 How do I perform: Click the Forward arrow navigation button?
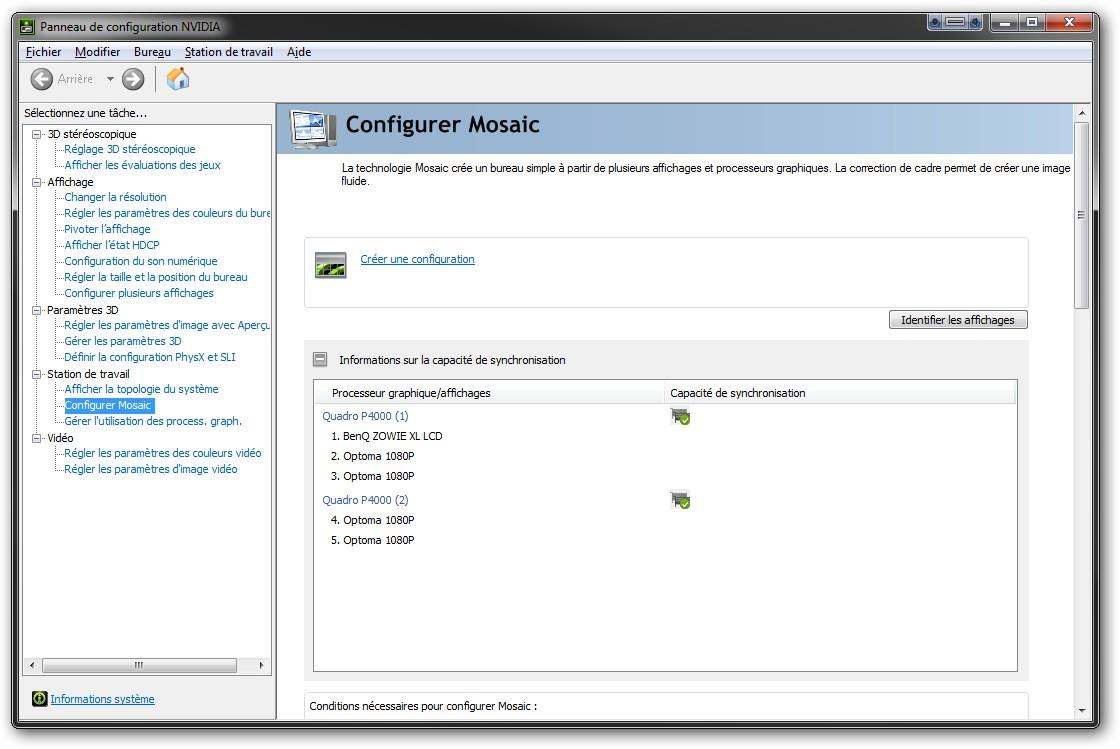tap(133, 79)
